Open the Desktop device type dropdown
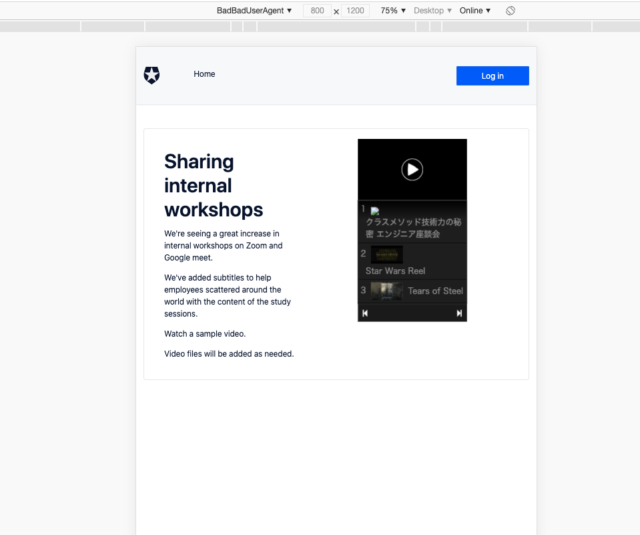 (x=432, y=11)
